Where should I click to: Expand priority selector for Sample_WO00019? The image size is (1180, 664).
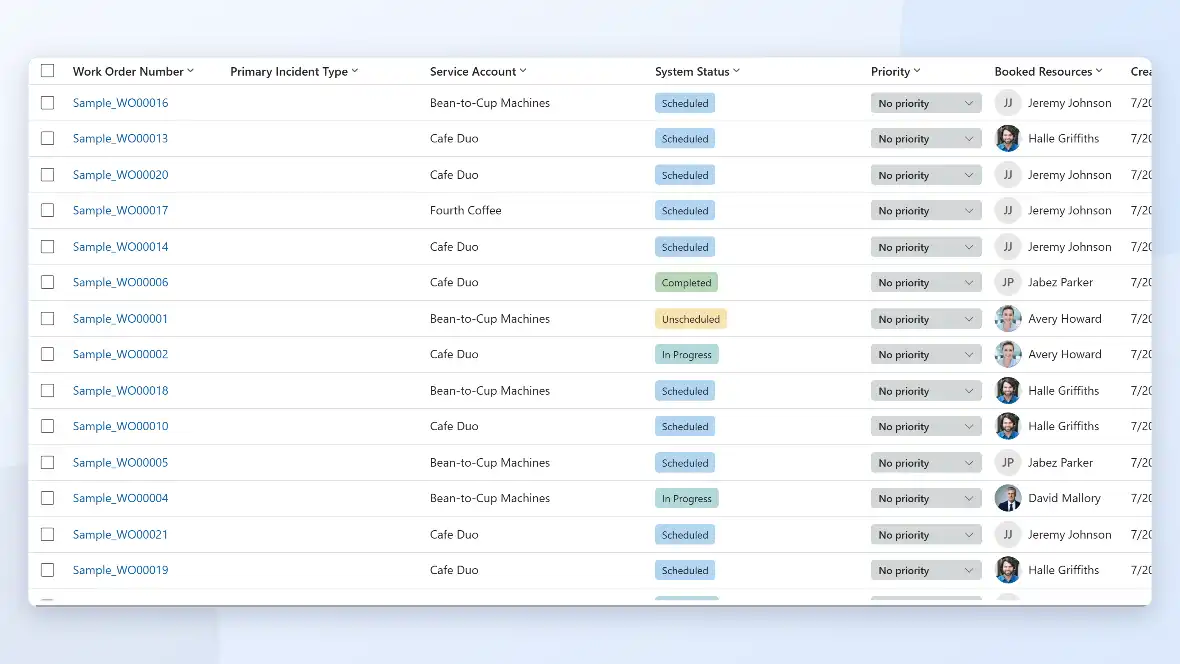926,571
